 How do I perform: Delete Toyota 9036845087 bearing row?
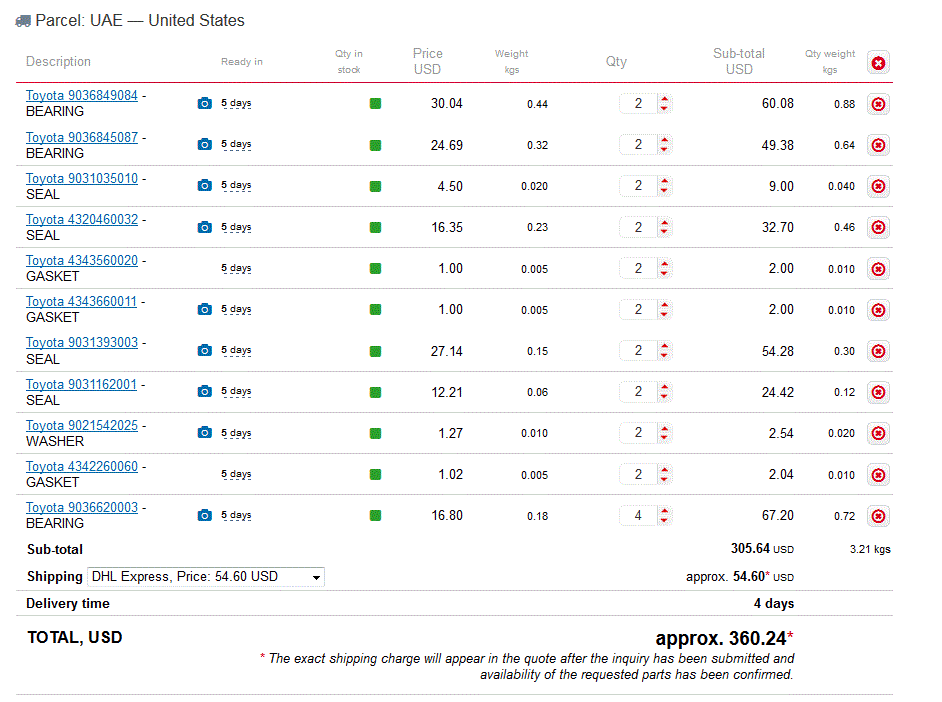(878, 145)
